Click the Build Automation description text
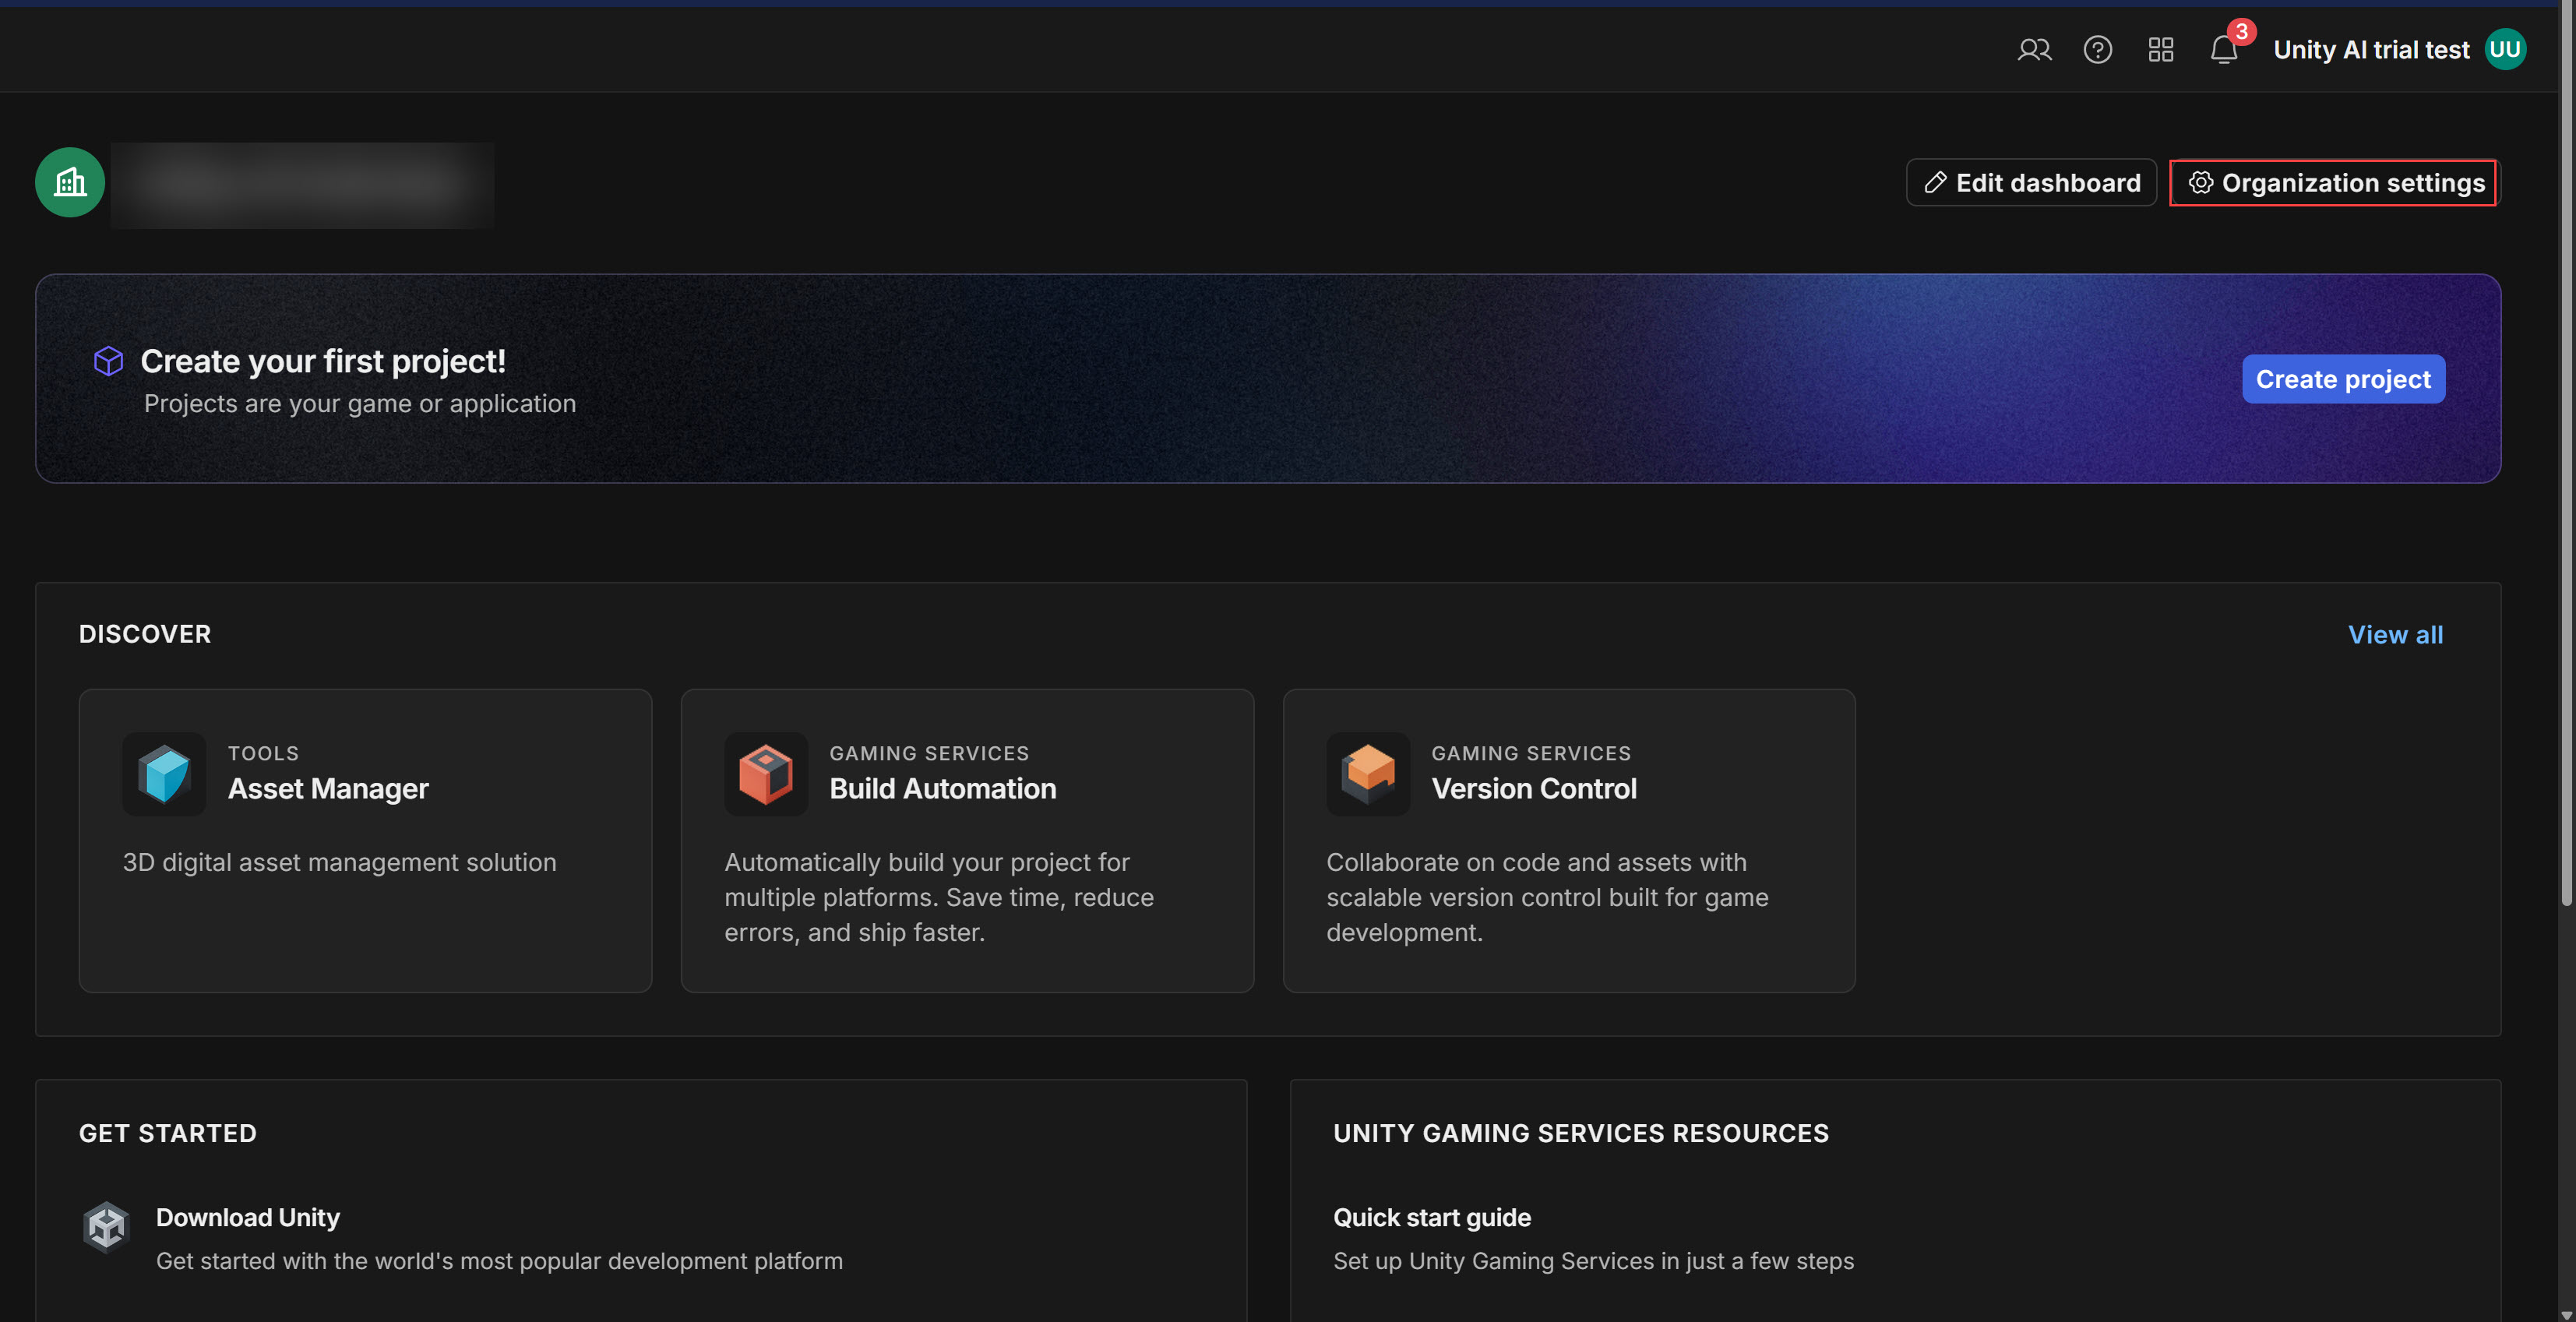This screenshot has height=1322, width=2576. coord(939,897)
